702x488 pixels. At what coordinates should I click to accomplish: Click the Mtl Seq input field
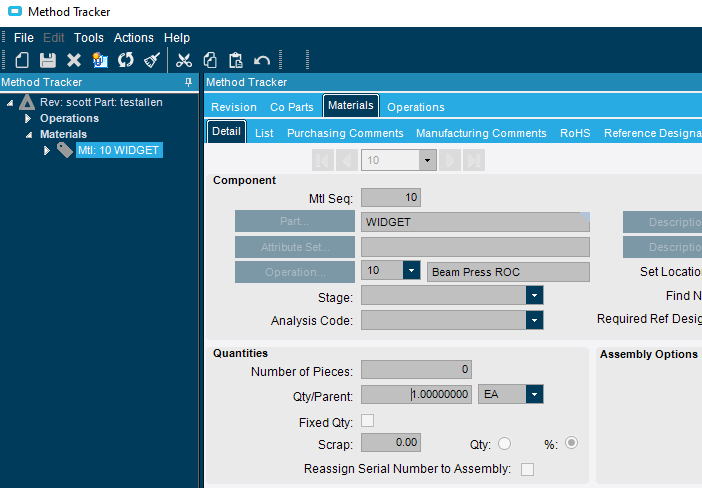click(391, 197)
